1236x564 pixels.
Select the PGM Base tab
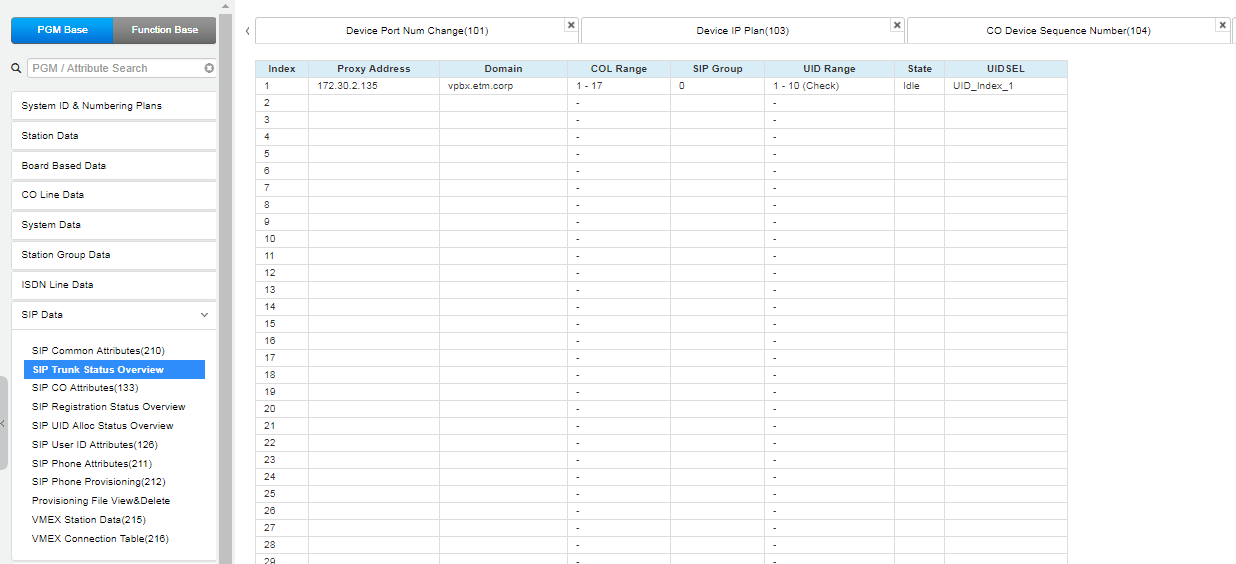[x=62, y=30]
